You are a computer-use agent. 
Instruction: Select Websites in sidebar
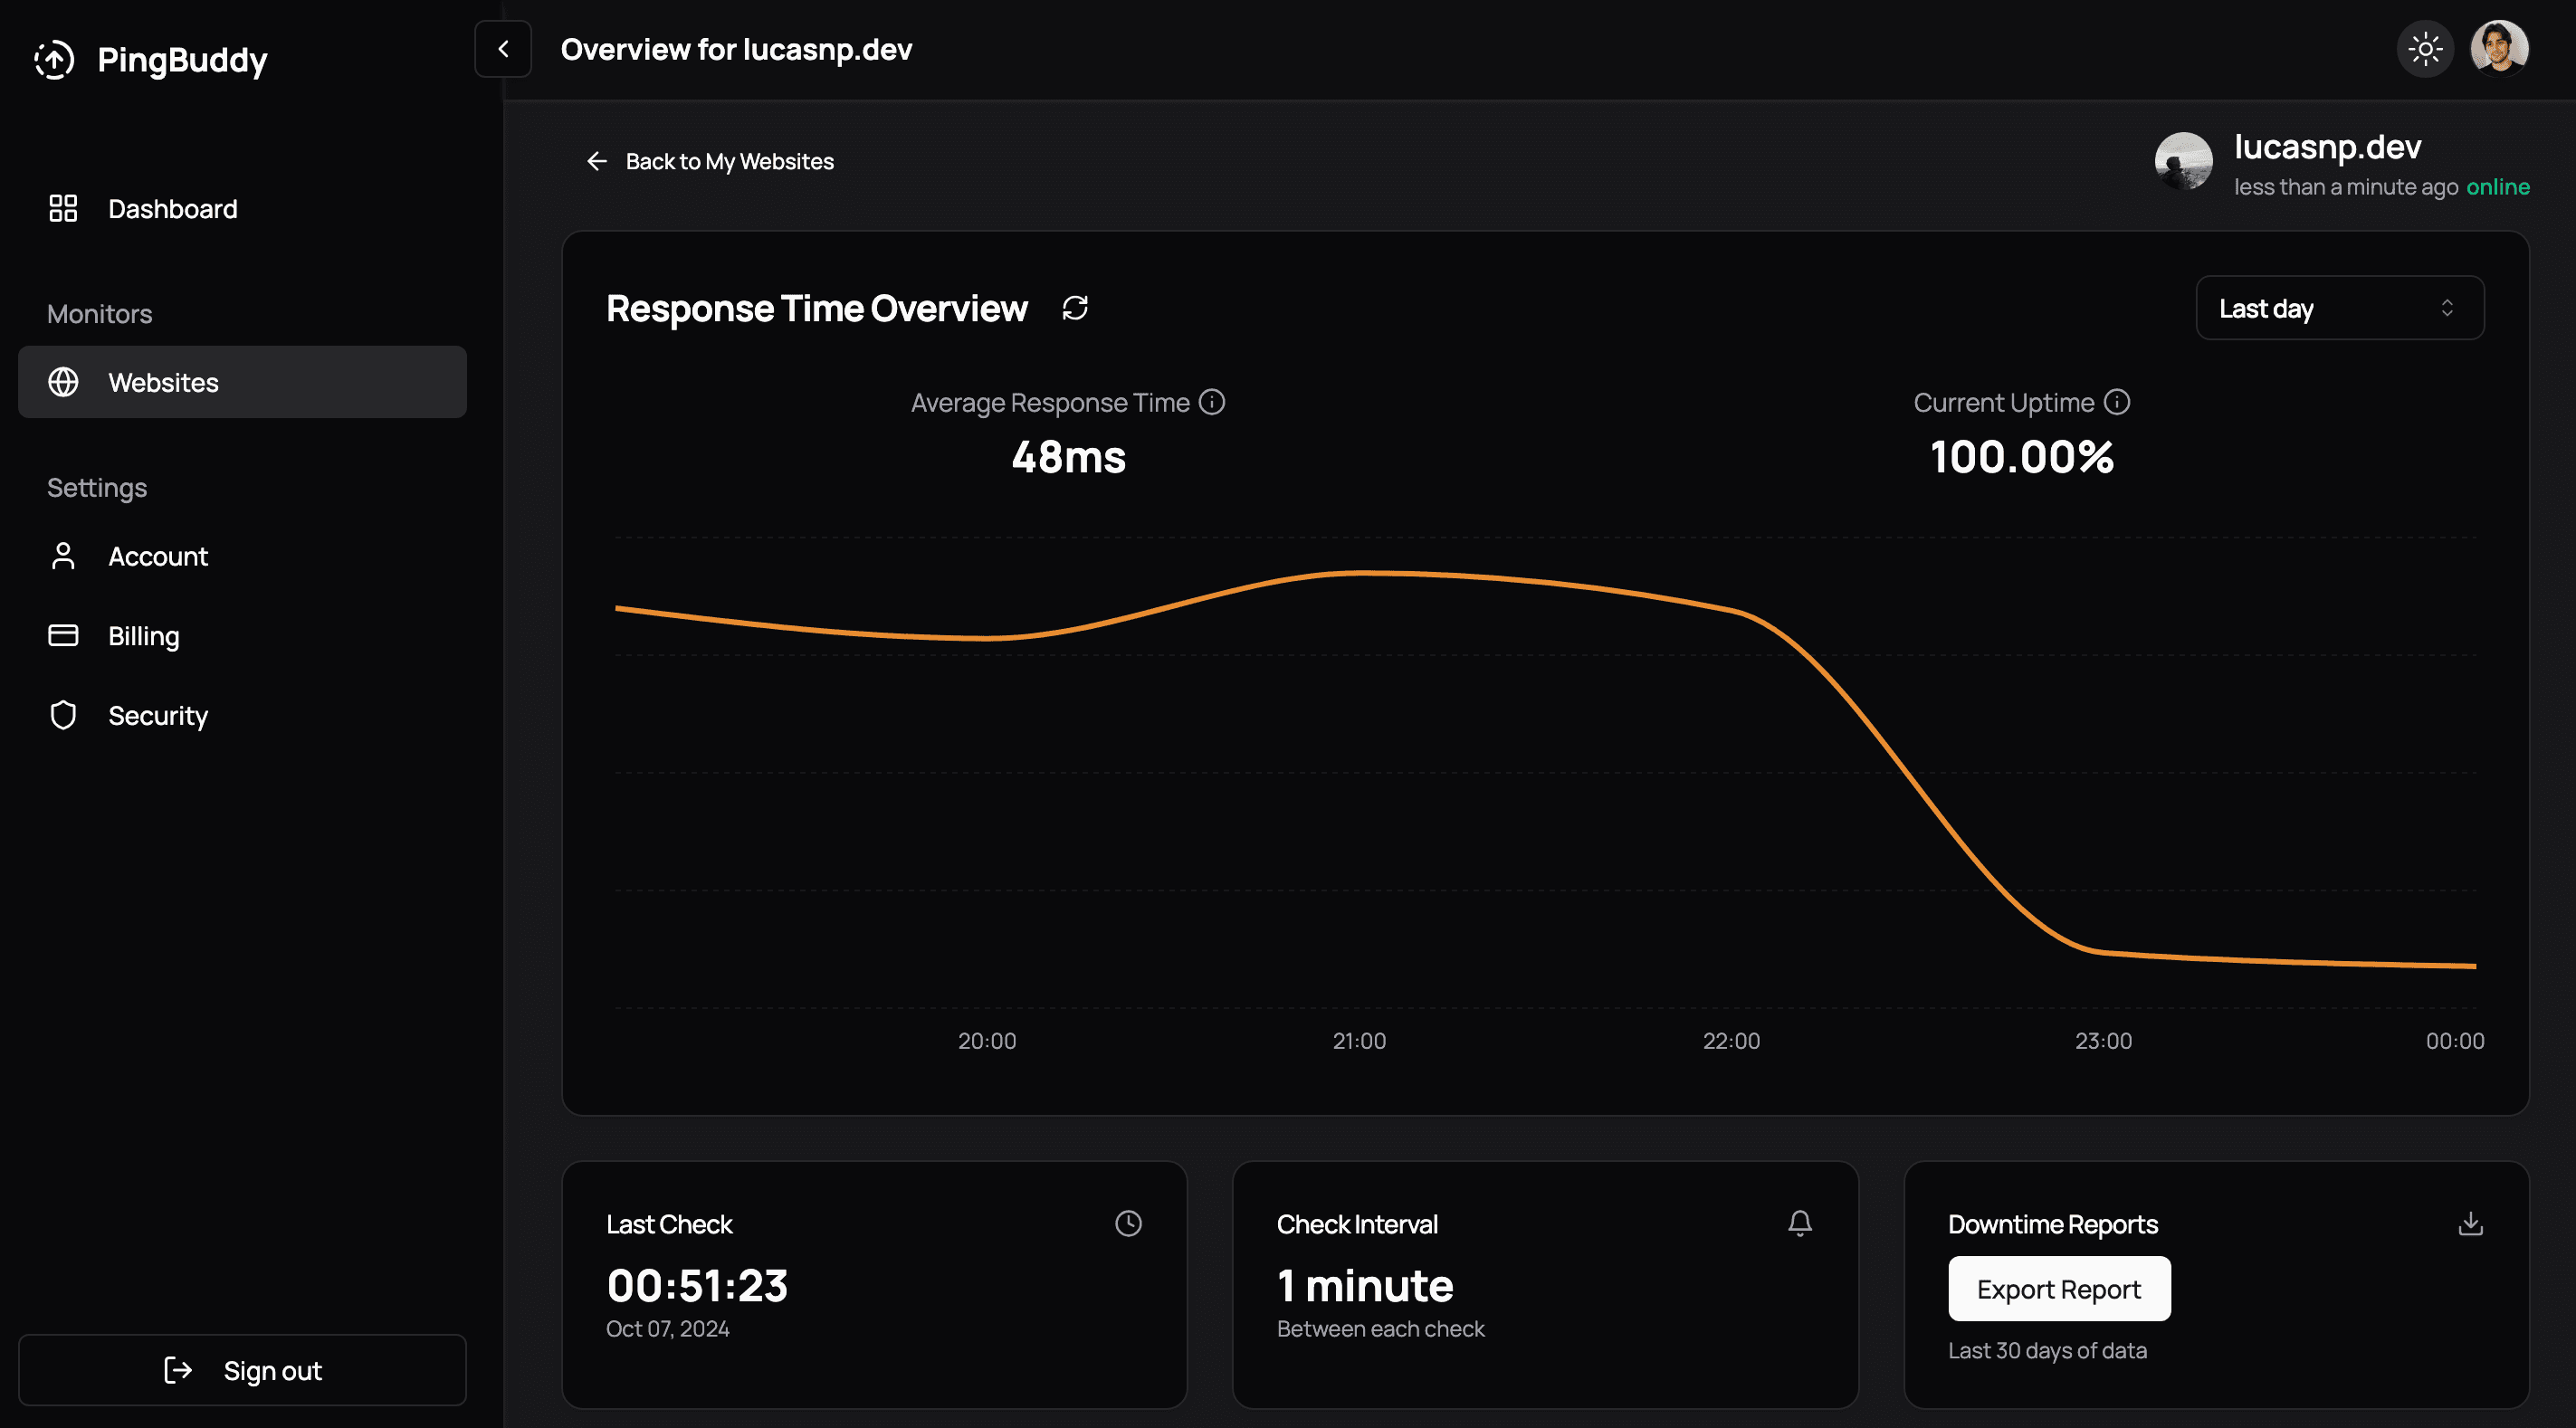coord(242,382)
